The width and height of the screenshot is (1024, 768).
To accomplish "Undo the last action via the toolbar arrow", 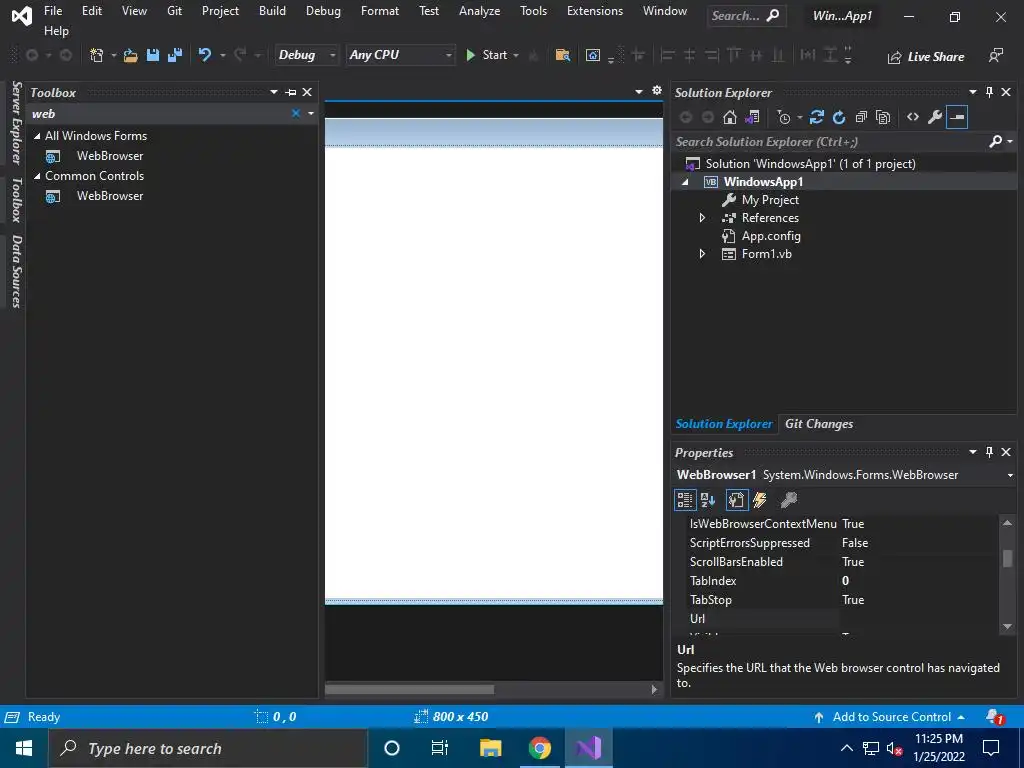I will [x=205, y=55].
